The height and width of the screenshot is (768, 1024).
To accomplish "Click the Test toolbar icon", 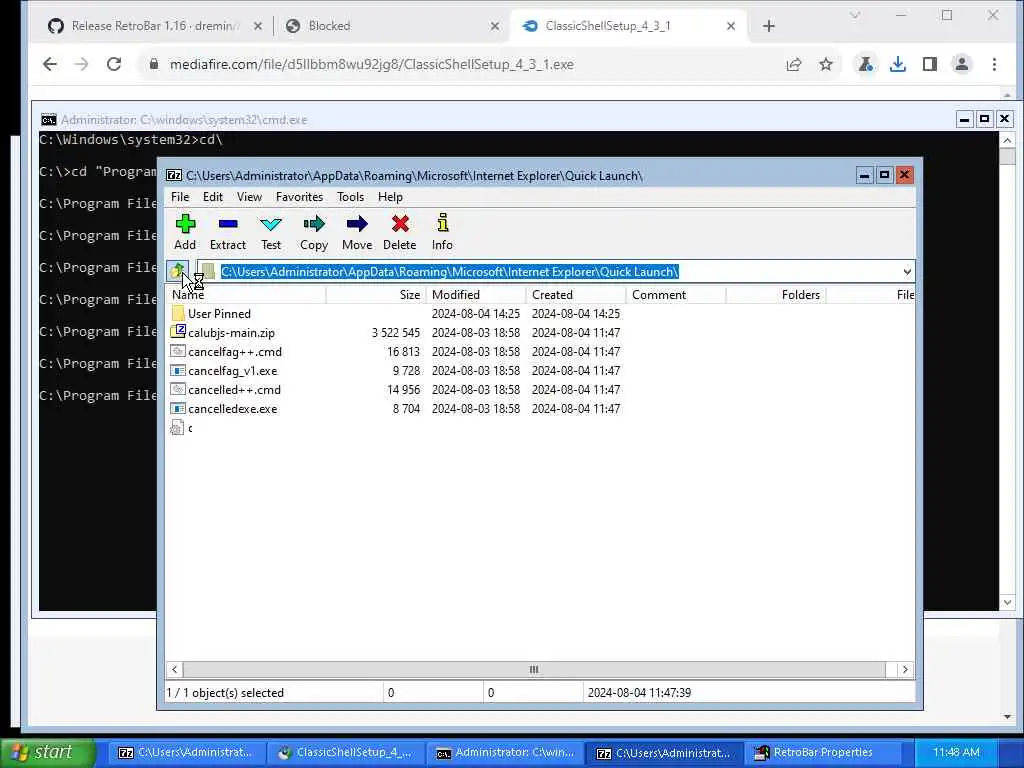I will pos(270,225).
